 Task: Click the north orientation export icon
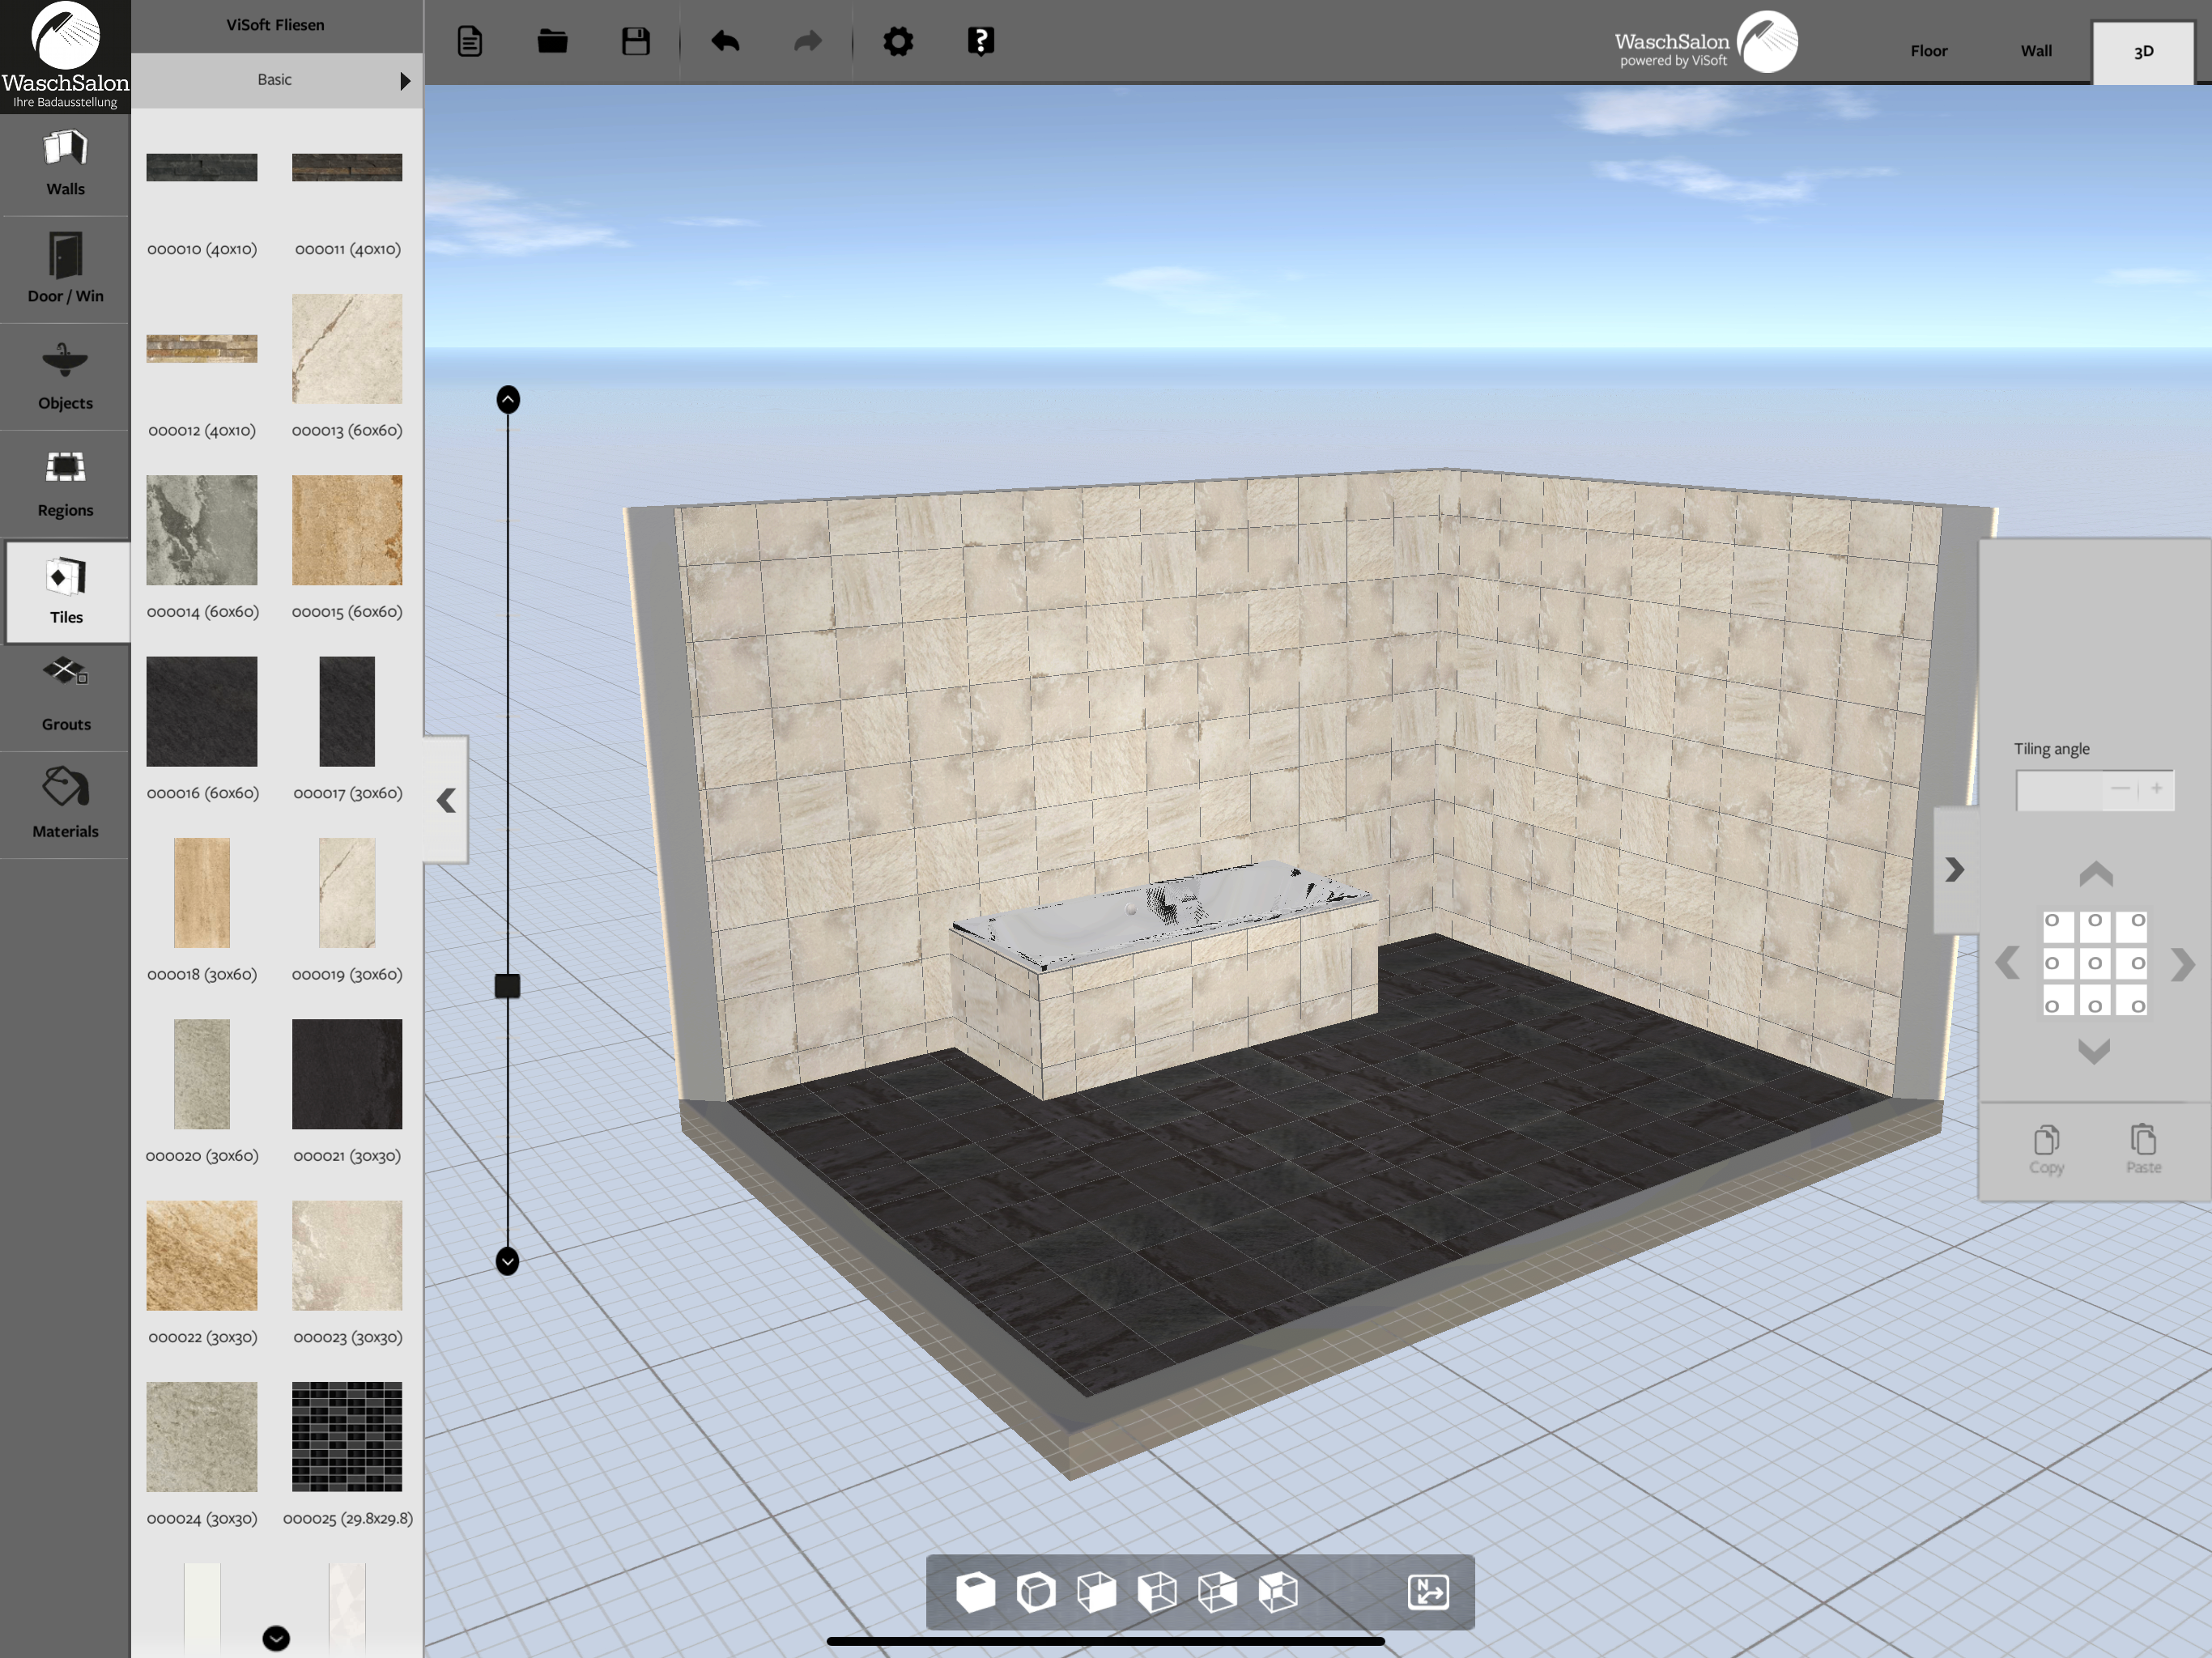point(1428,1592)
